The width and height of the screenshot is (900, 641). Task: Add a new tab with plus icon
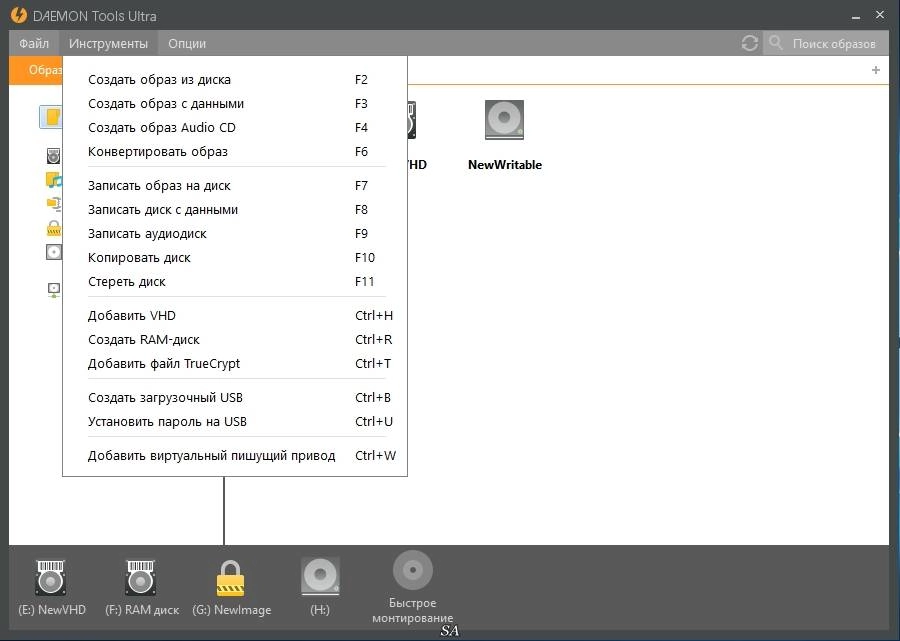[x=875, y=70]
